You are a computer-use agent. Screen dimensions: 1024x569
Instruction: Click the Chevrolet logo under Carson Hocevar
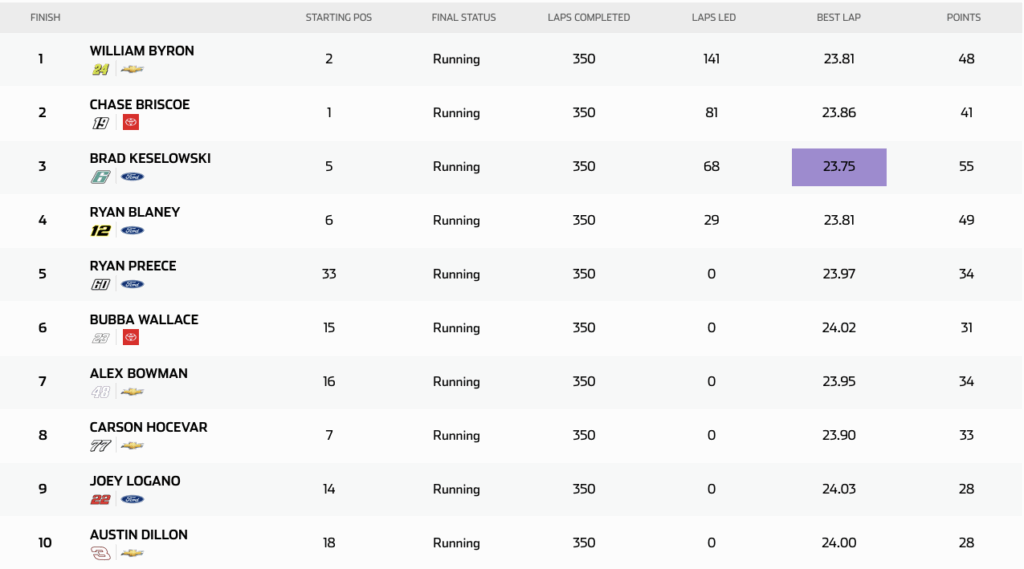[x=132, y=446]
